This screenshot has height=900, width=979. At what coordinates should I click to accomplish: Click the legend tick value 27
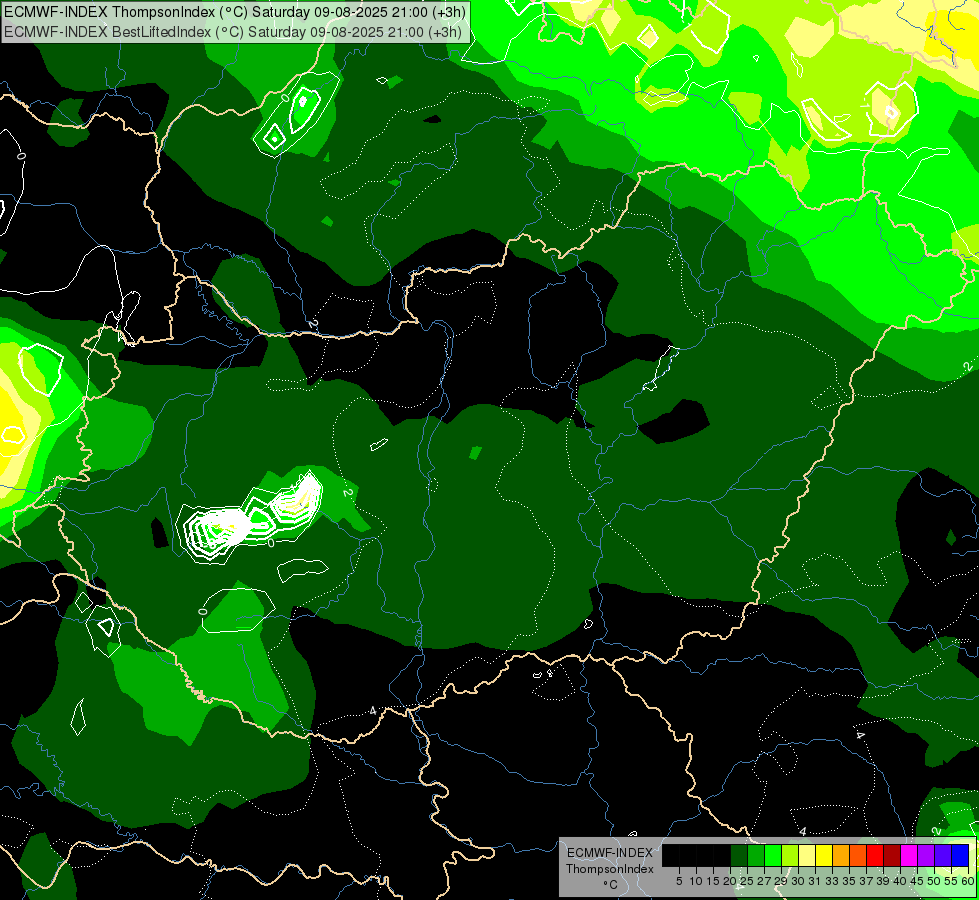[x=765, y=881]
